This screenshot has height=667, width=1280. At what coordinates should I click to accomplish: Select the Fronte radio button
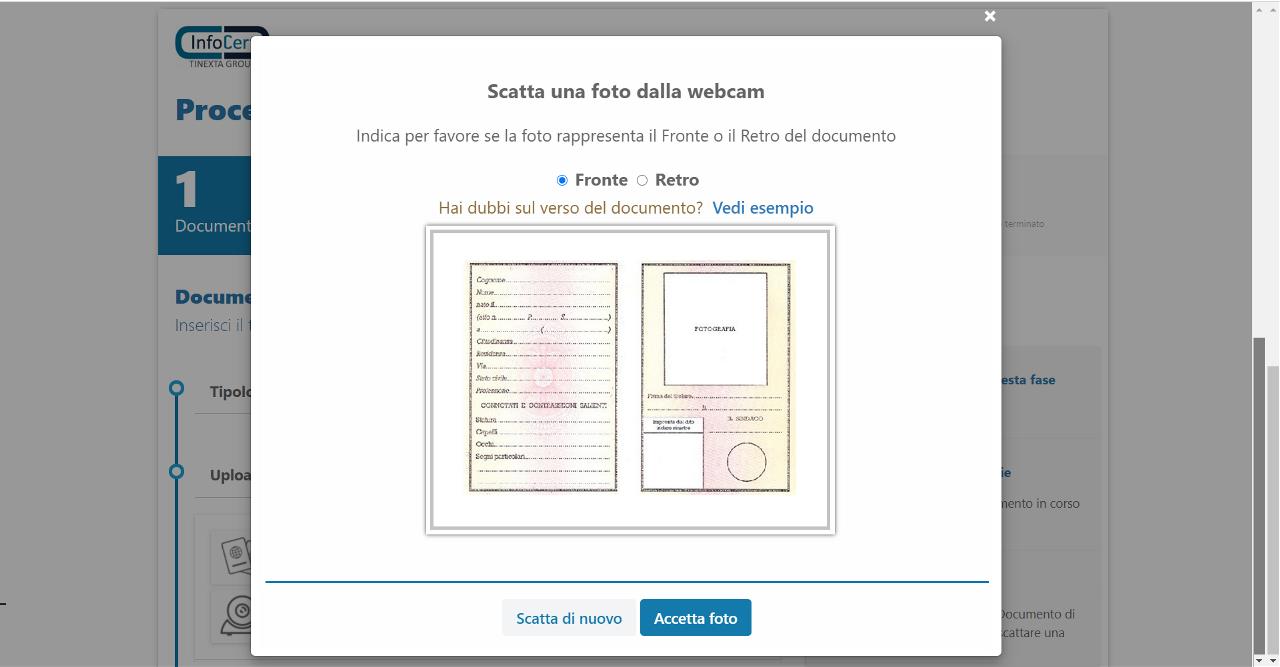coord(562,180)
